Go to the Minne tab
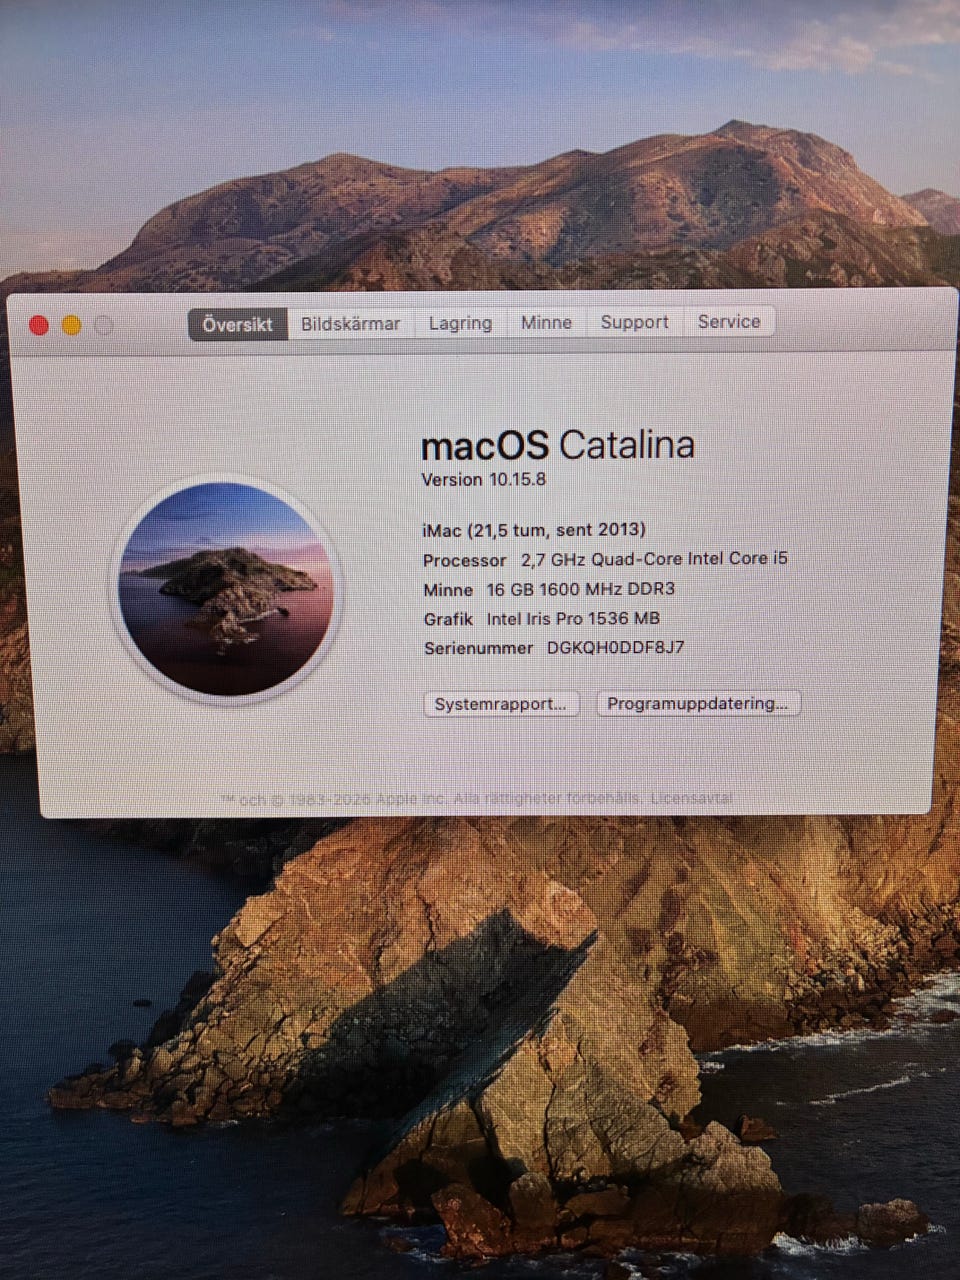The width and height of the screenshot is (960, 1280). click(546, 322)
